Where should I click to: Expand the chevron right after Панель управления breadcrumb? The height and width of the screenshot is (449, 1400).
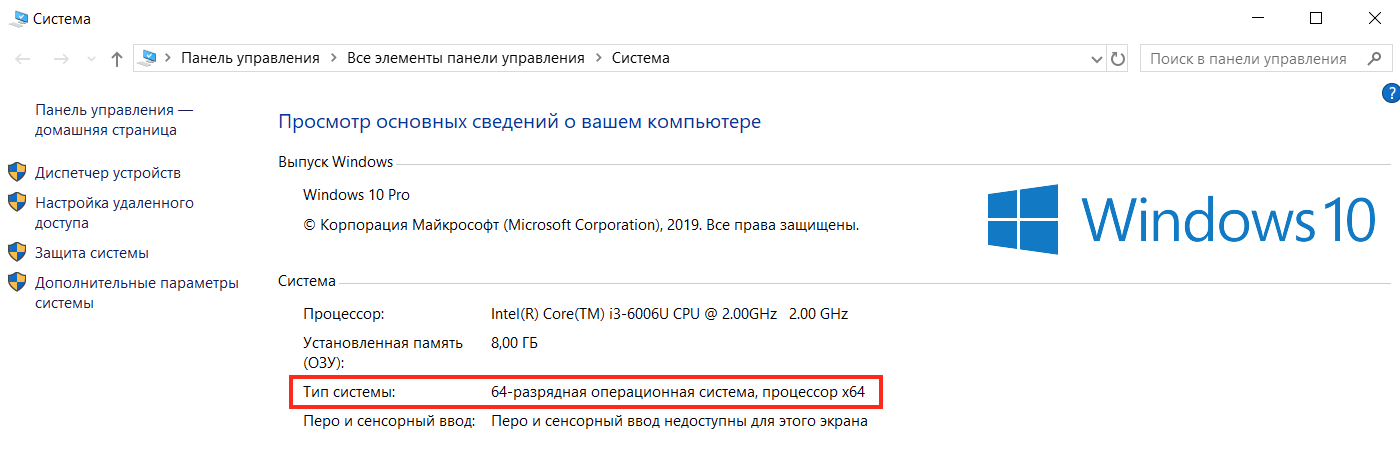(x=333, y=58)
